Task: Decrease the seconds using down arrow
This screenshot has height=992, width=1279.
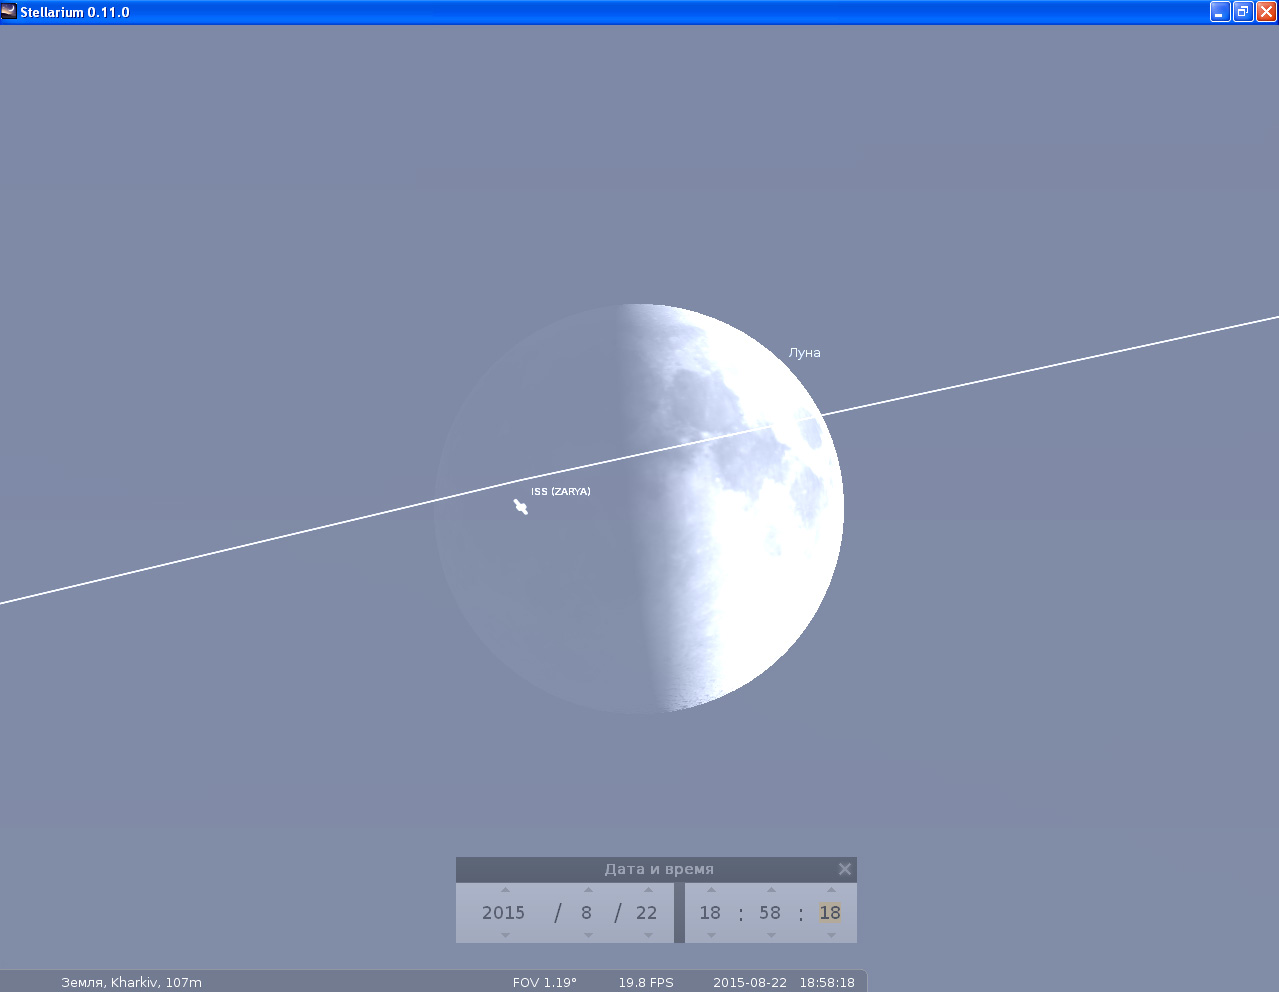Action: coord(831,935)
